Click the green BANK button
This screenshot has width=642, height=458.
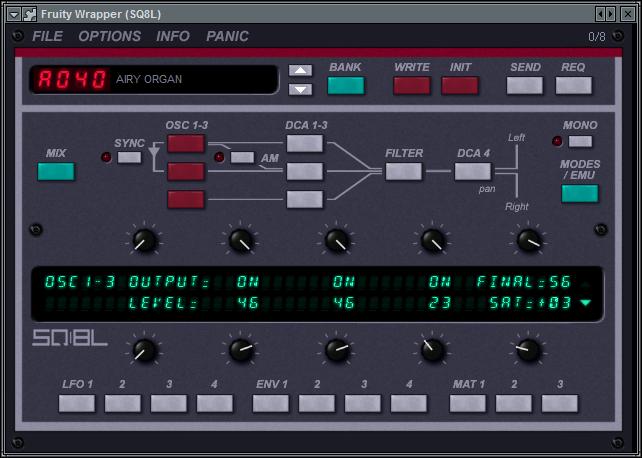click(x=346, y=86)
